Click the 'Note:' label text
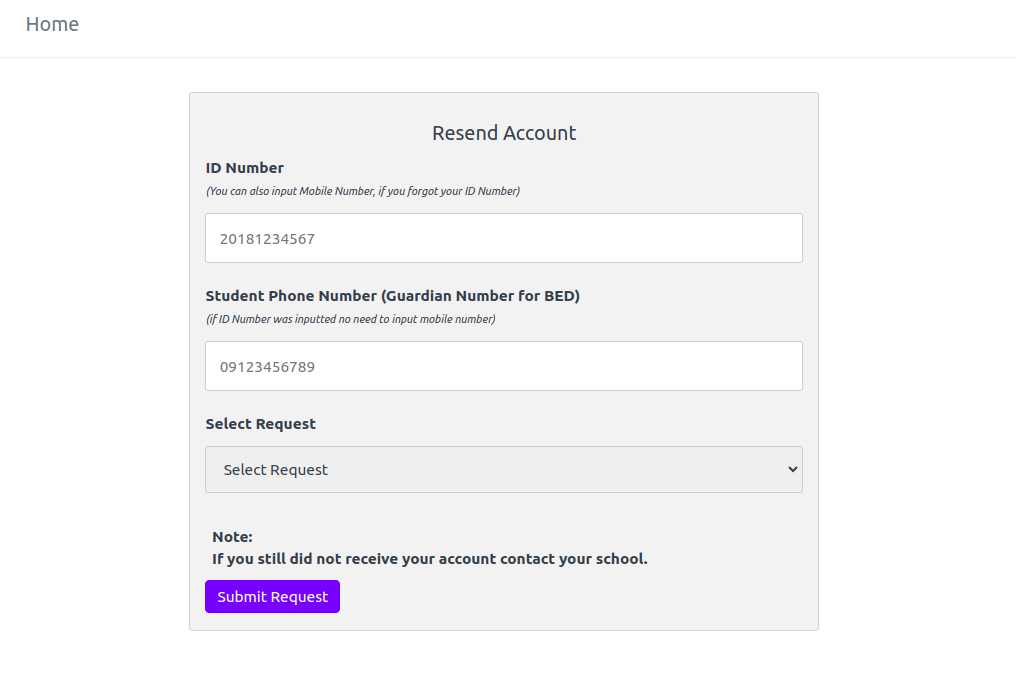This screenshot has width=1016, height=691. (x=232, y=537)
